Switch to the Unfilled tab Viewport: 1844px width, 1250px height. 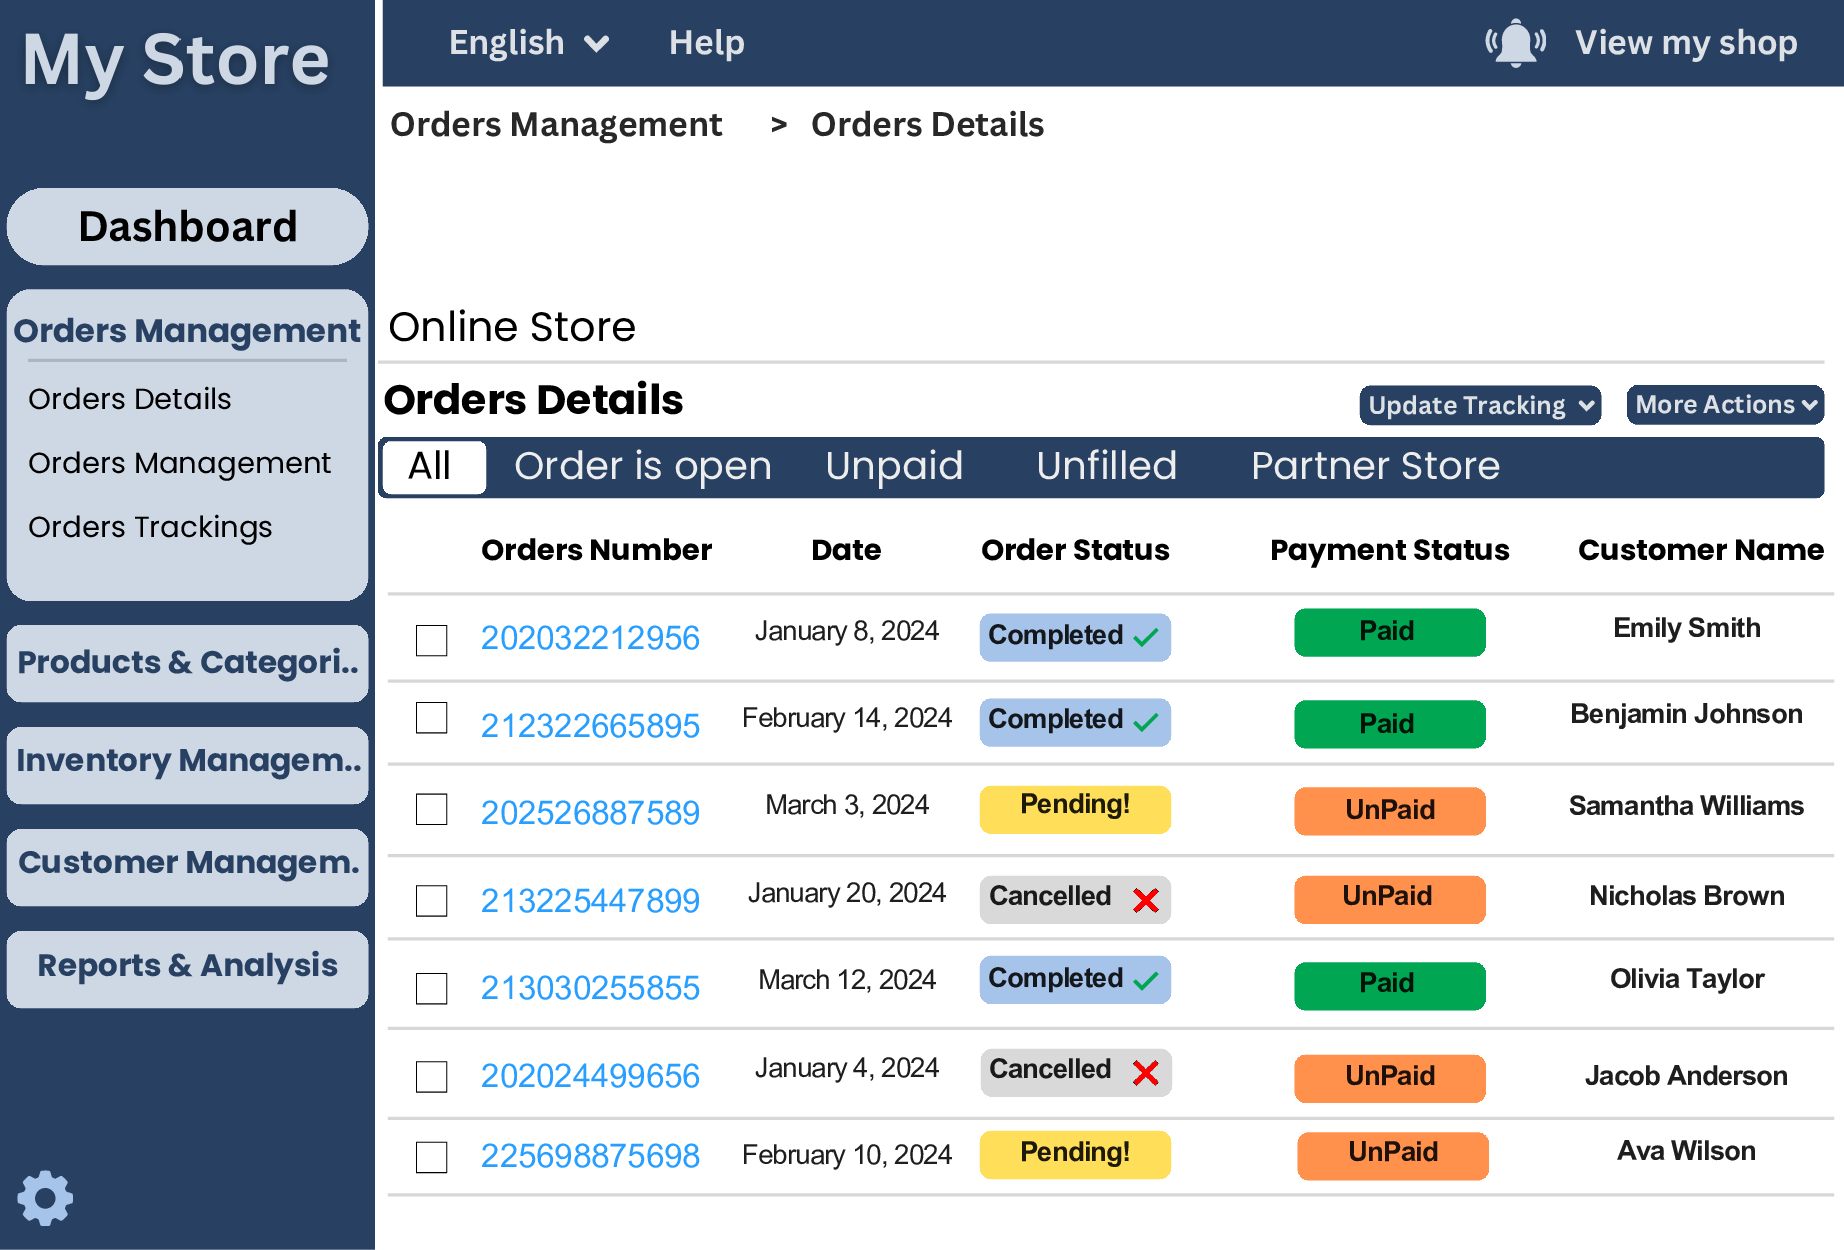pyautogui.click(x=1106, y=466)
